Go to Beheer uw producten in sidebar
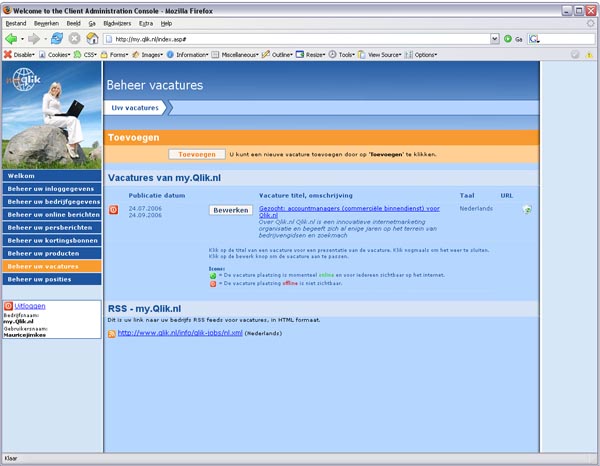 pos(50,253)
